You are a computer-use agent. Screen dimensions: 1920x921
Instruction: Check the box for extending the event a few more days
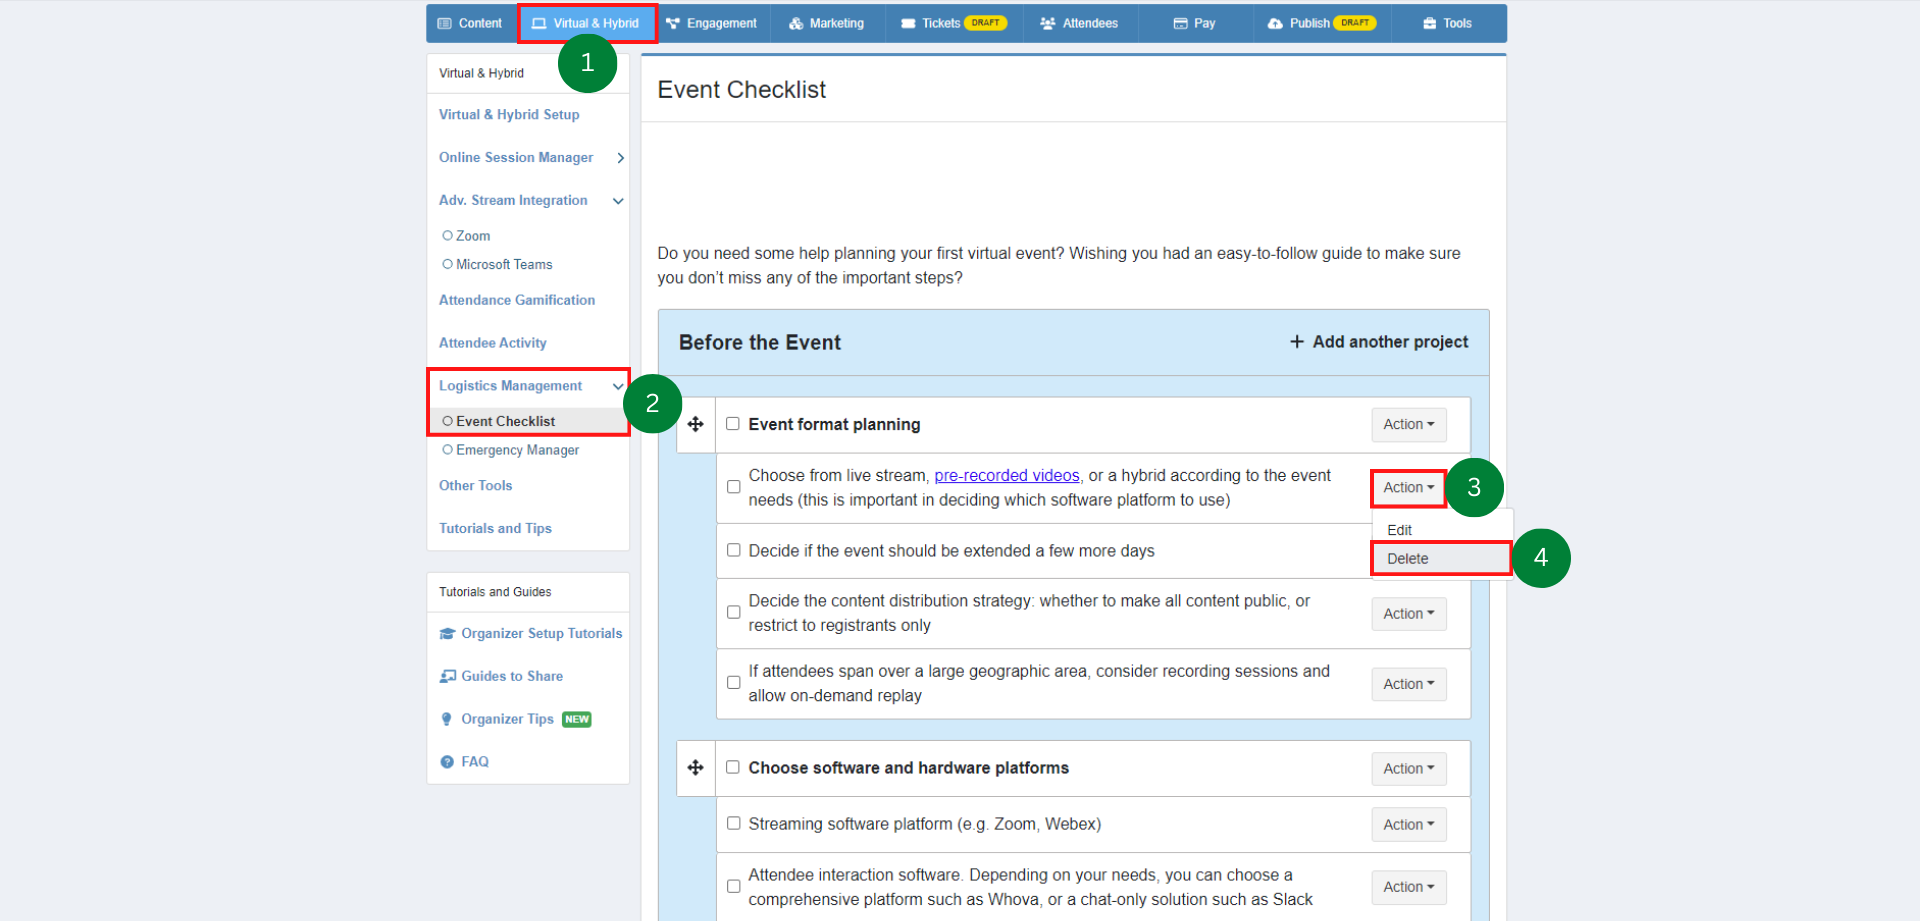pos(734,551)
